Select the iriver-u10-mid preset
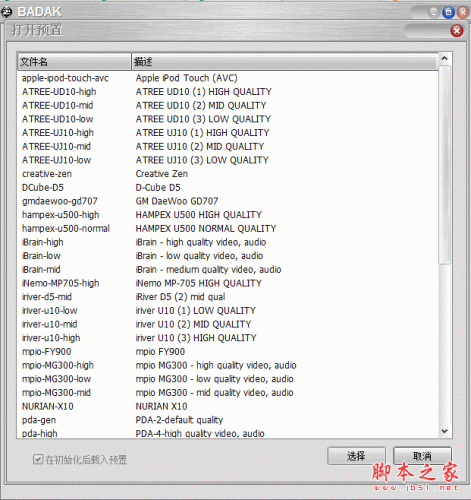 pos(50,324)
